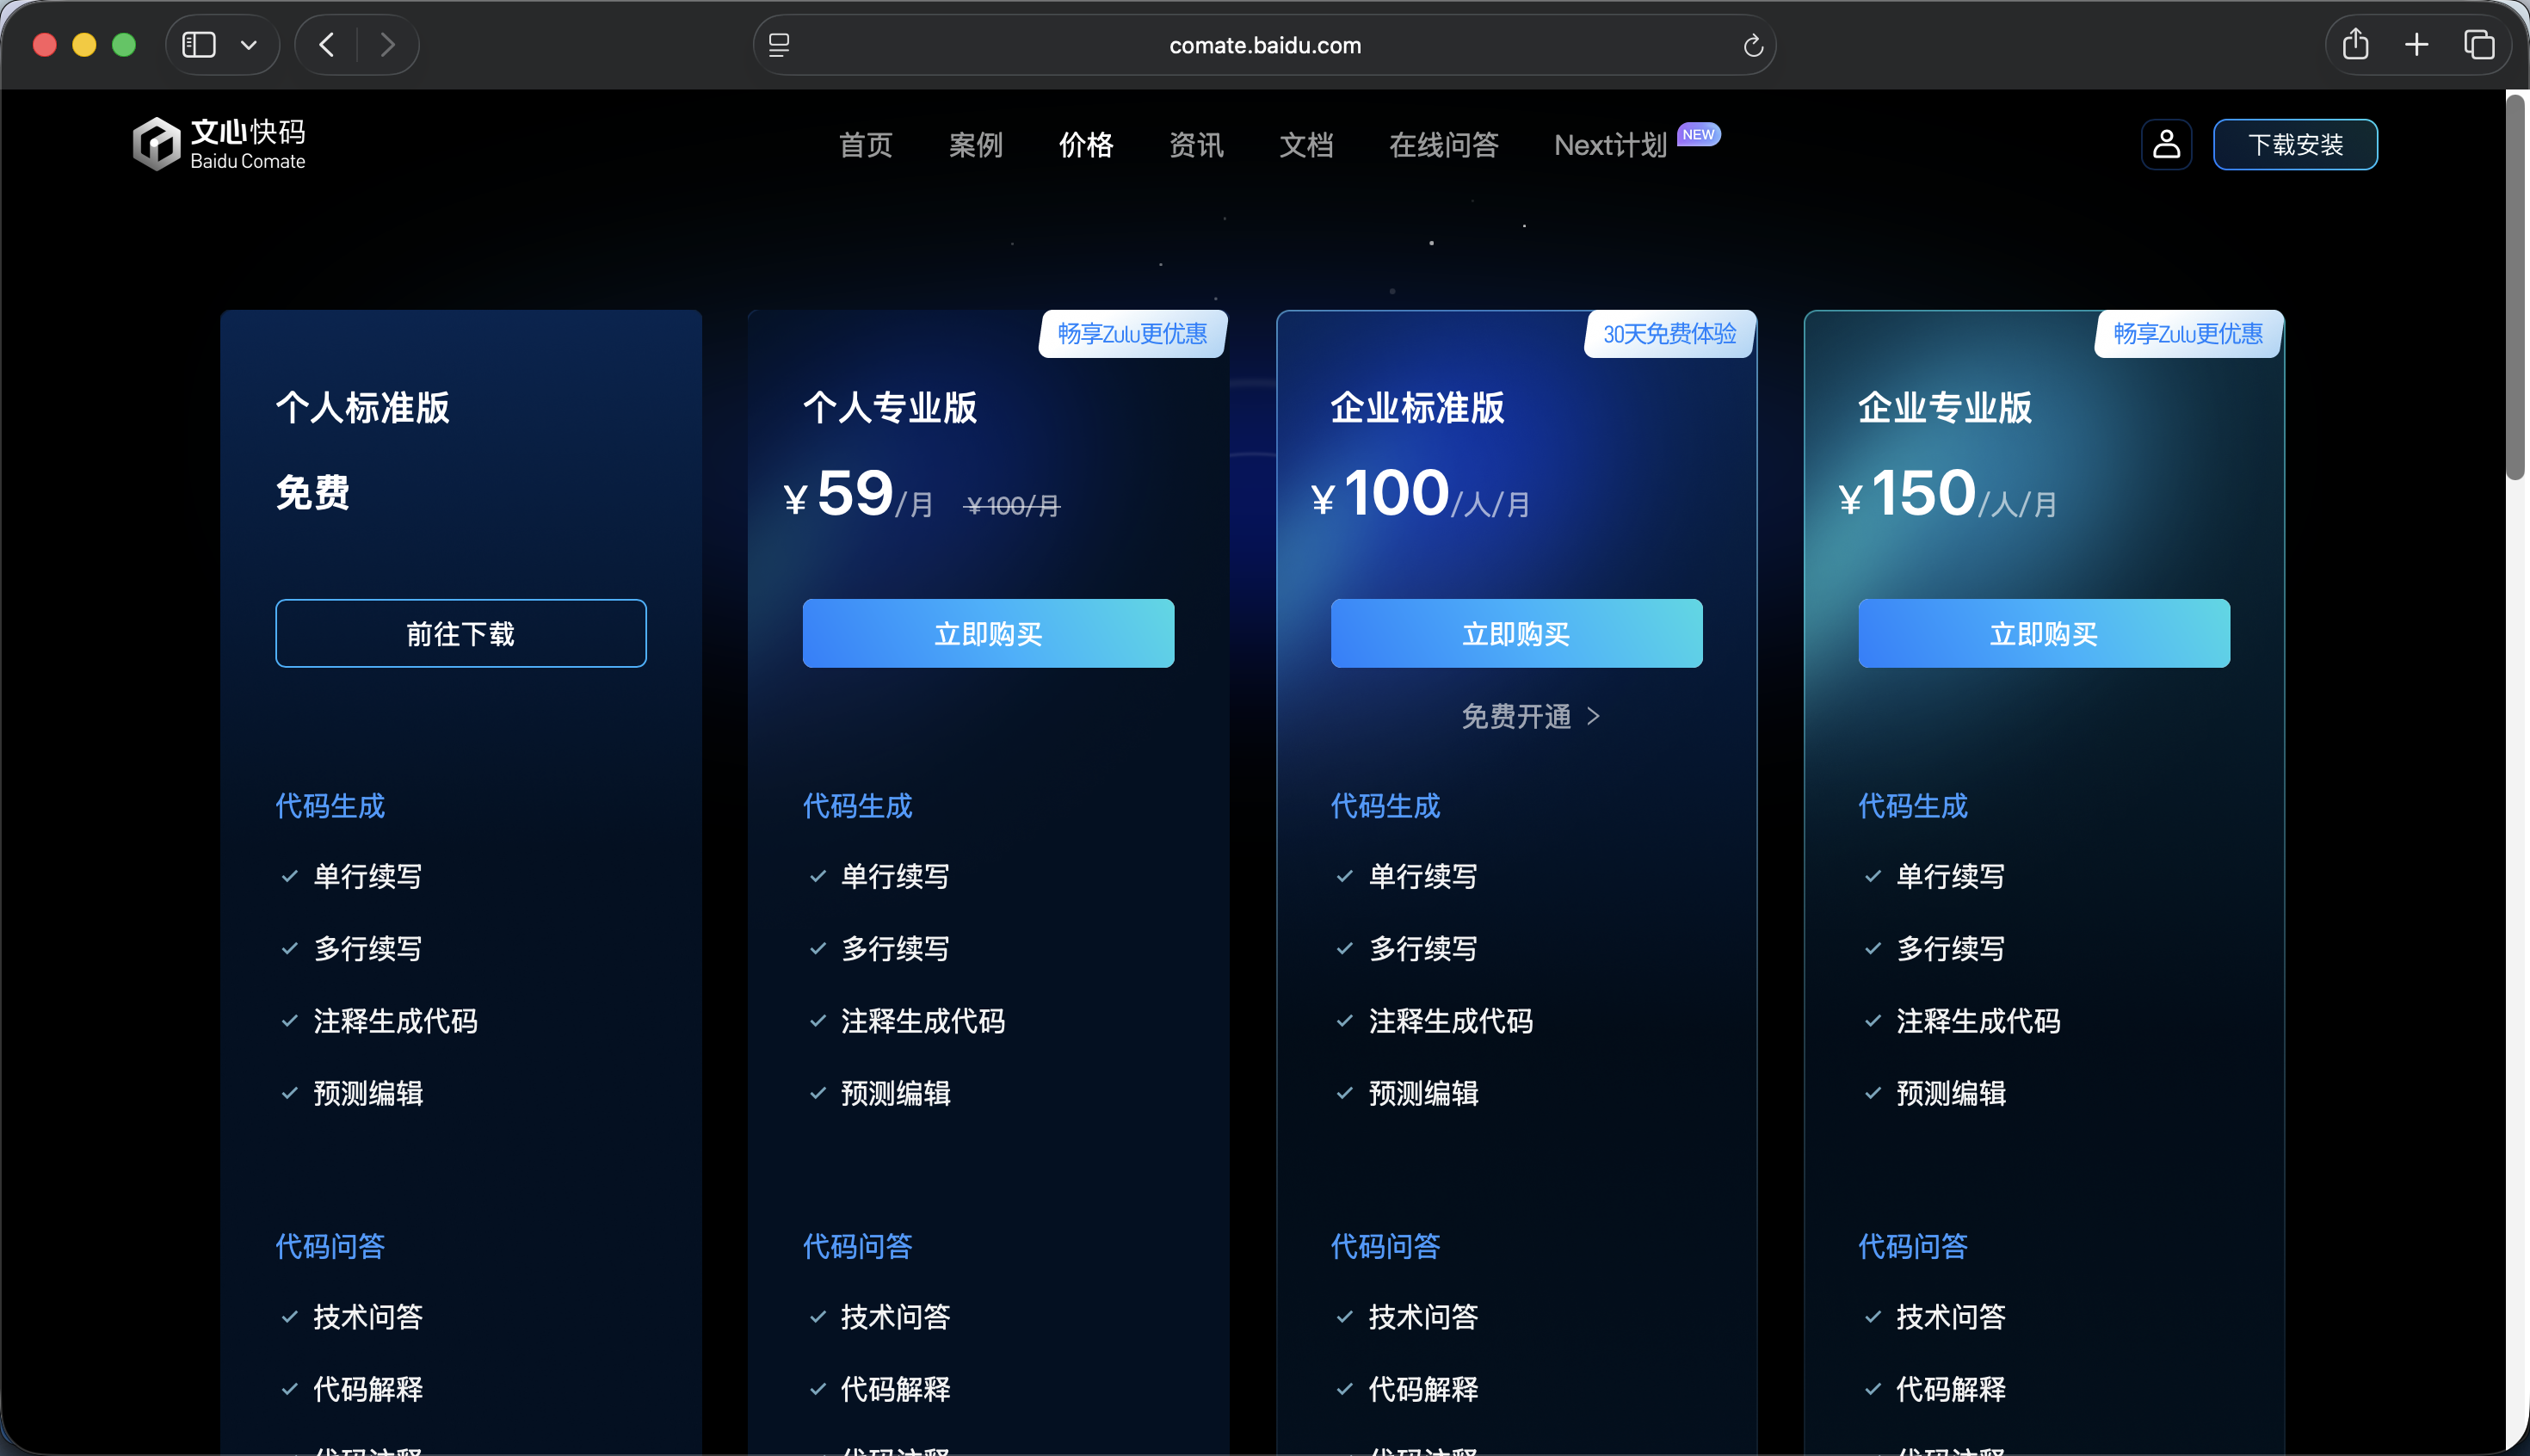The width and height of the screenshot is (2530, 1456).
Task: Show the tab overview icon
Action: point(2479,45)
